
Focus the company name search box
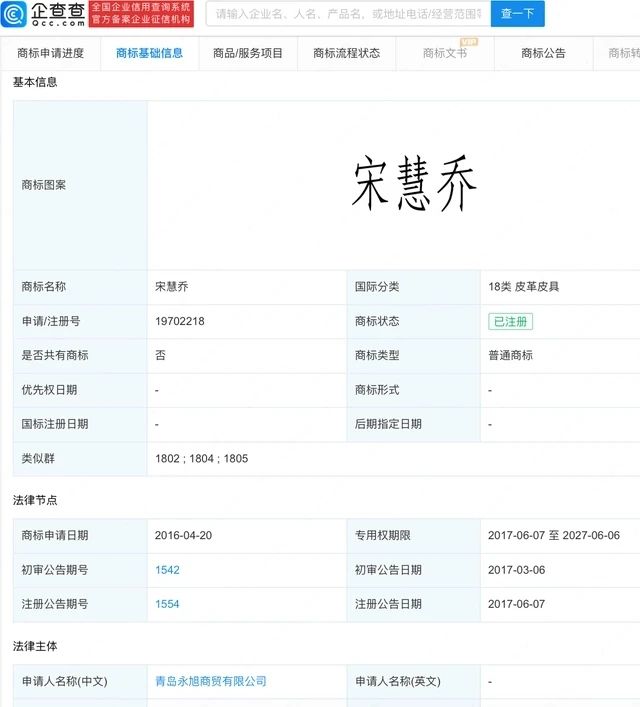[x=348, y=14]
